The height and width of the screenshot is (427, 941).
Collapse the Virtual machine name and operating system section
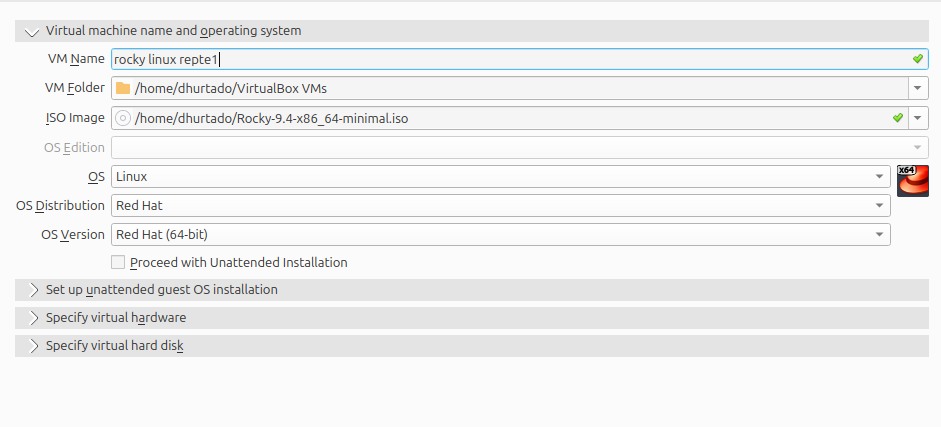pos(32,31)
